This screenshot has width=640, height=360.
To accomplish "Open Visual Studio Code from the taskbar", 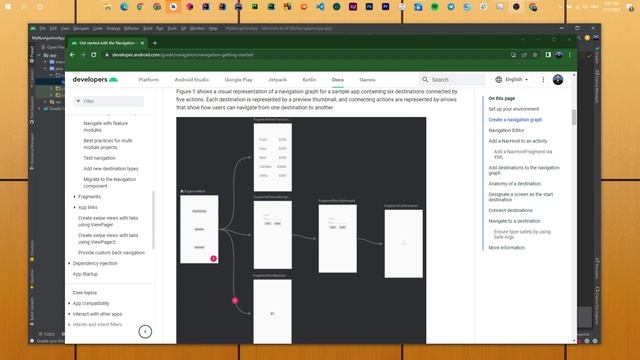I will [x=320, y=7].
